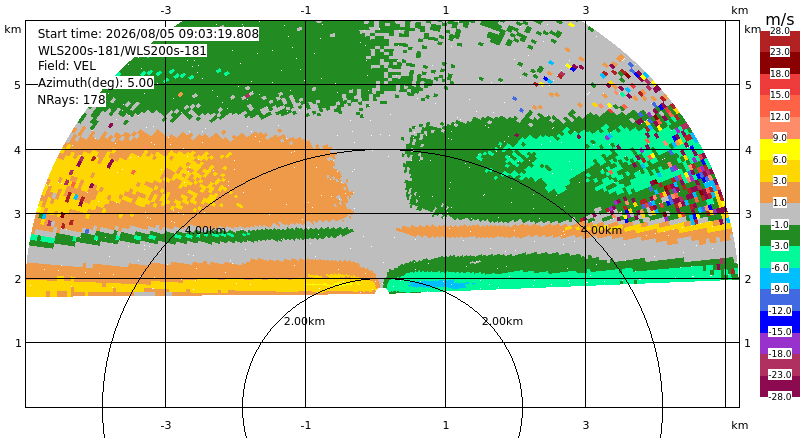Click the Start time text label
This screenshot has width=800, height=438.
point(148,34)
